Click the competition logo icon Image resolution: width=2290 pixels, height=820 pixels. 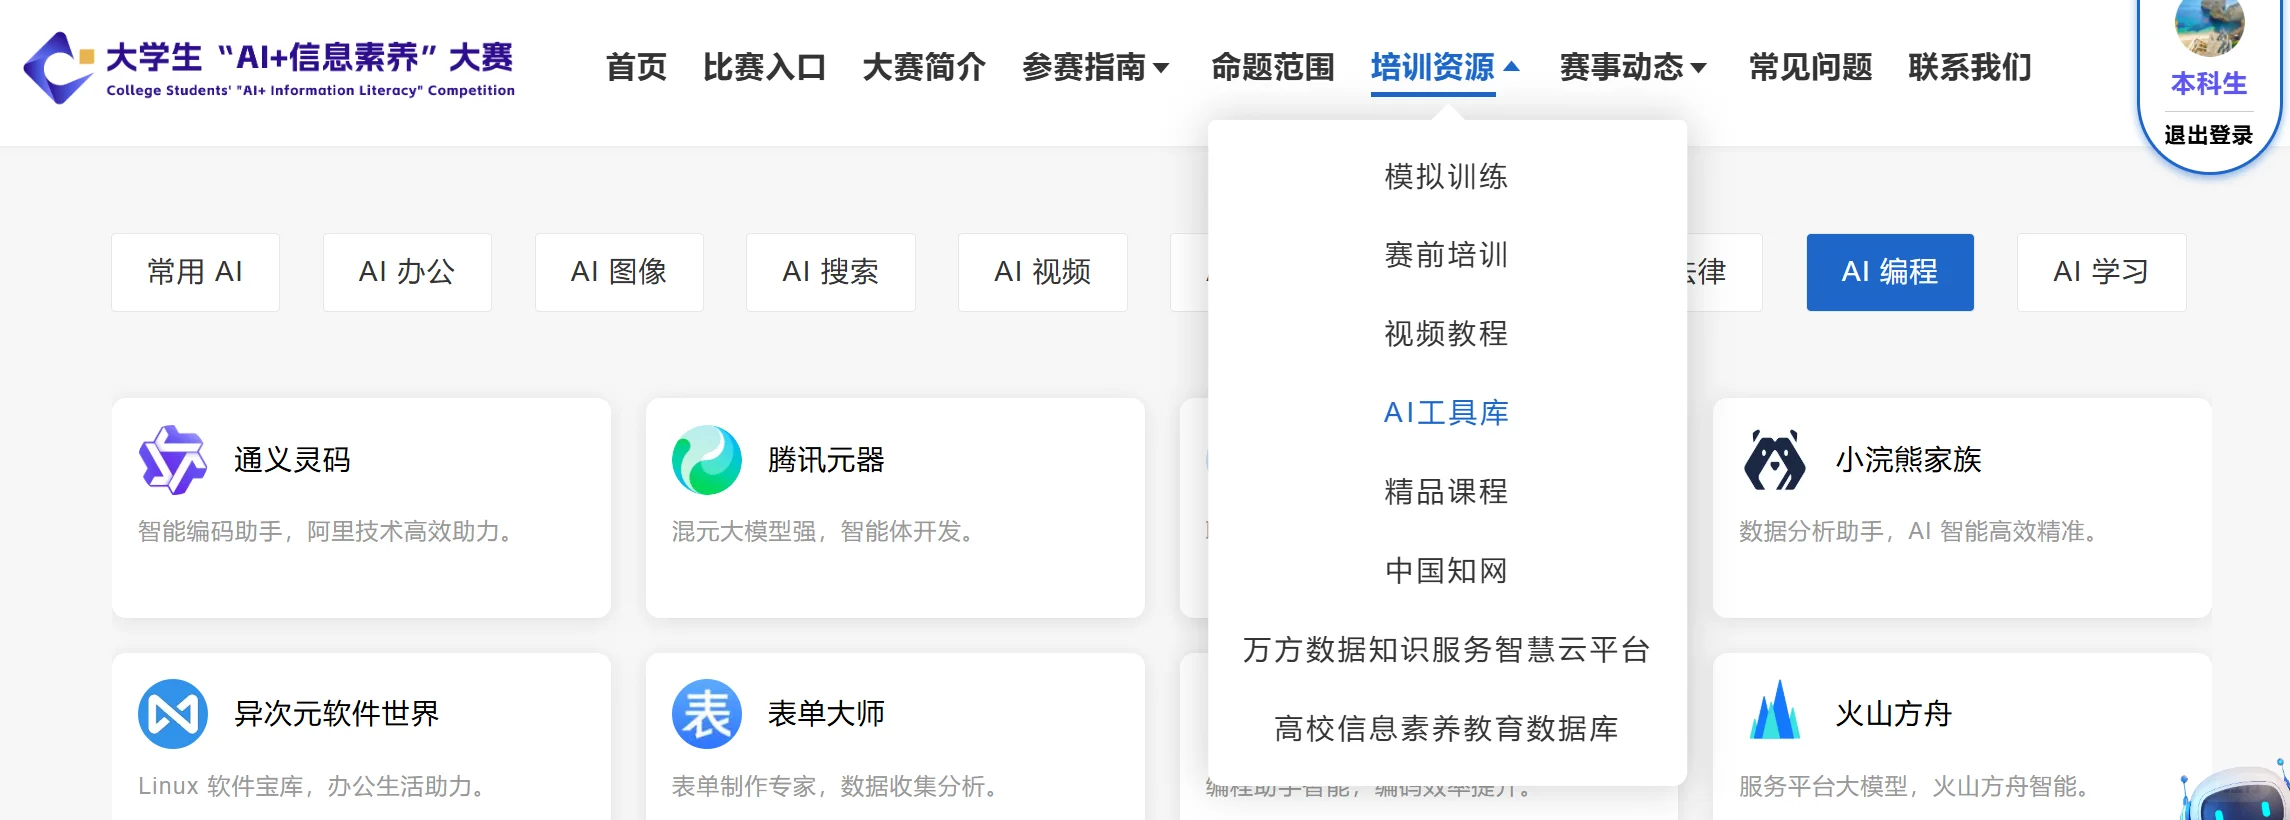(x=59, y=67)
